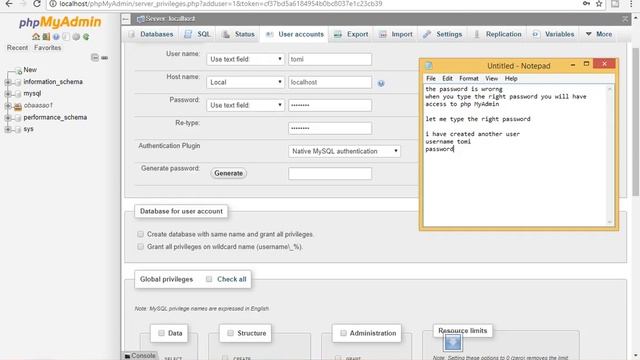Click the New database icon in tree

(18, 71)
